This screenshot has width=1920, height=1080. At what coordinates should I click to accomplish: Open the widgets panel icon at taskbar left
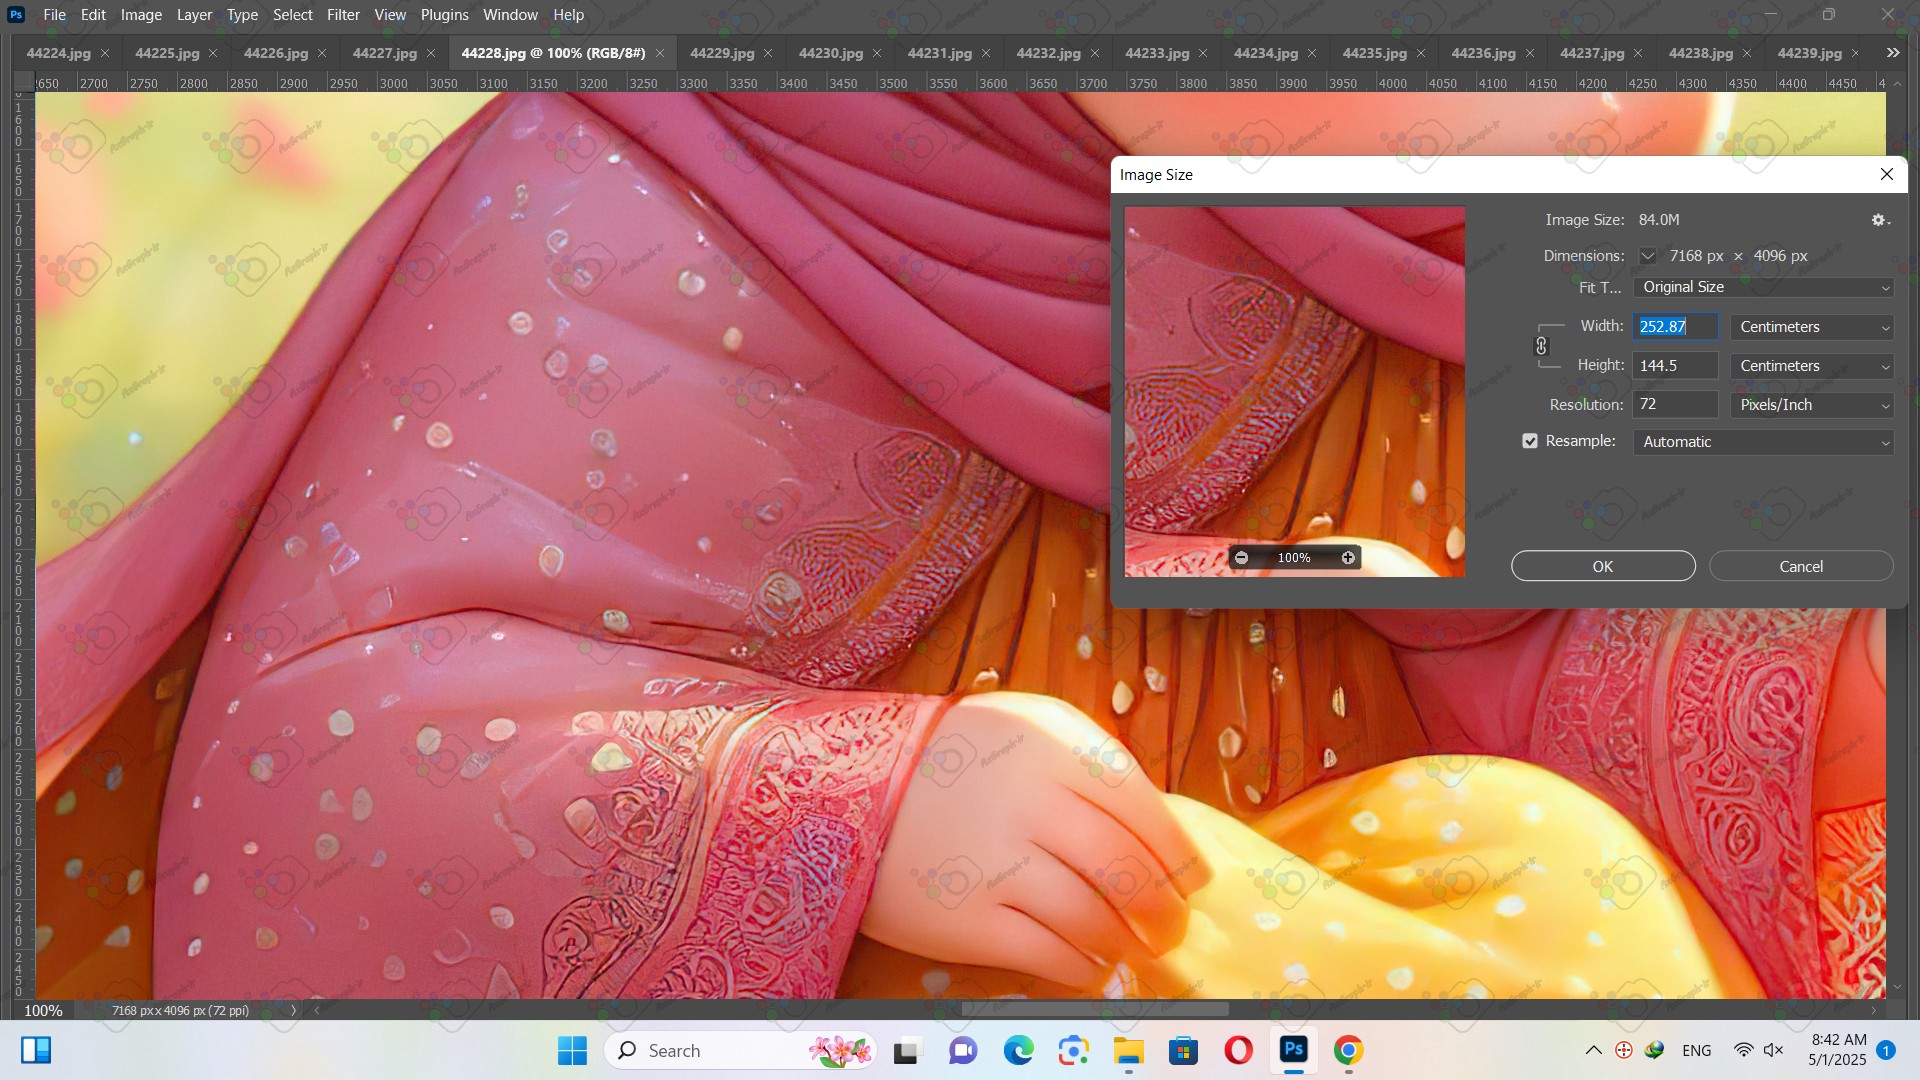(36, 1050)
